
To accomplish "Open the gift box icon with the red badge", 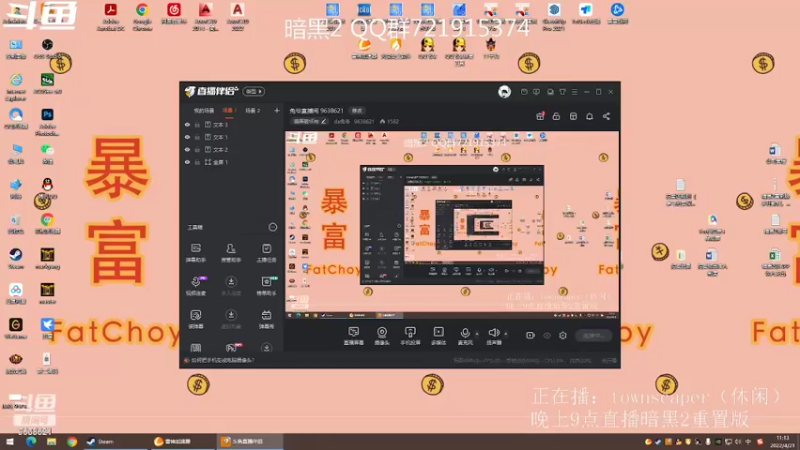I will [x=540, y=116].
